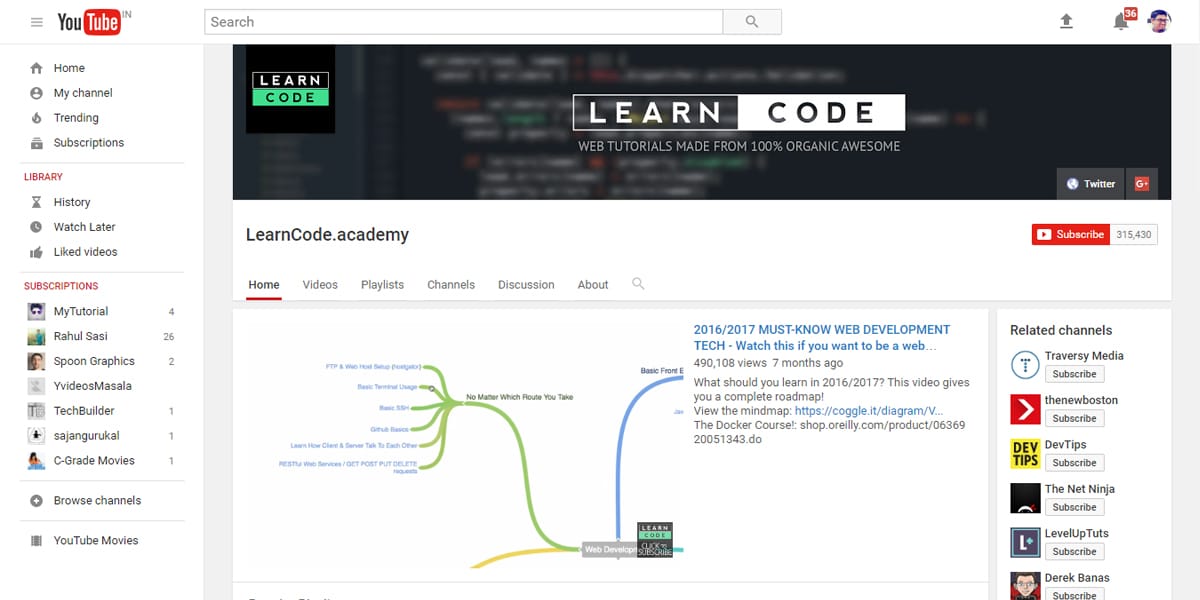Subscribe to Traversy Media

1074,374
